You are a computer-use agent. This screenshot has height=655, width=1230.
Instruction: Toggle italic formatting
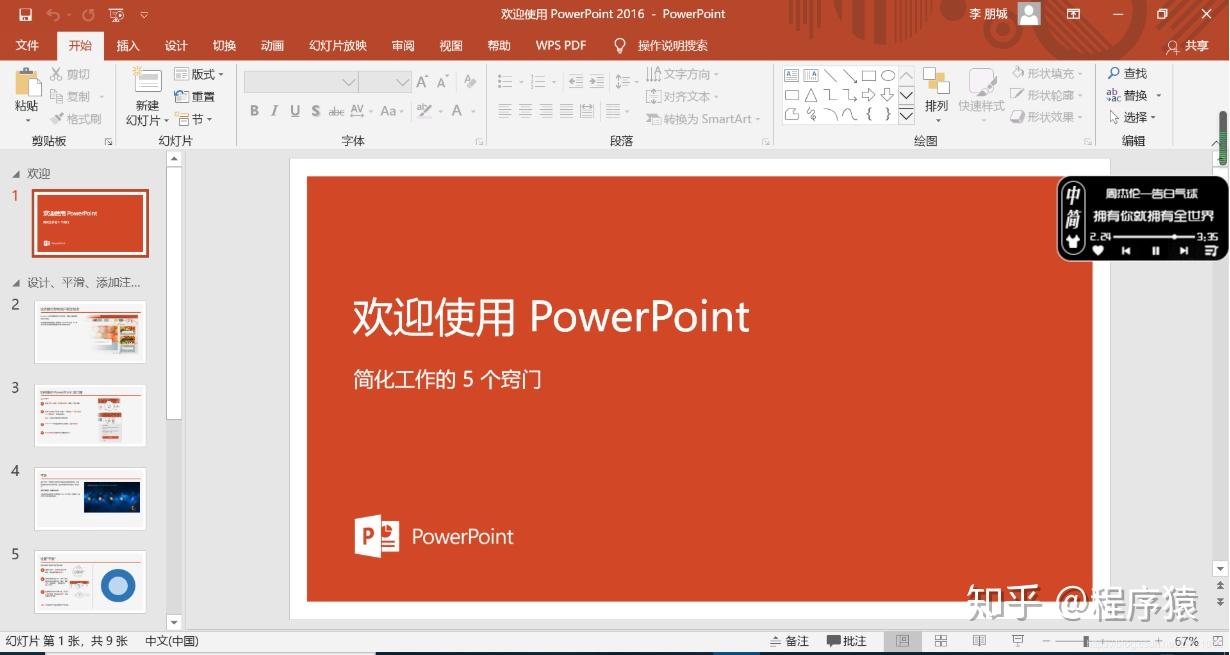click(x=274, y=111)
